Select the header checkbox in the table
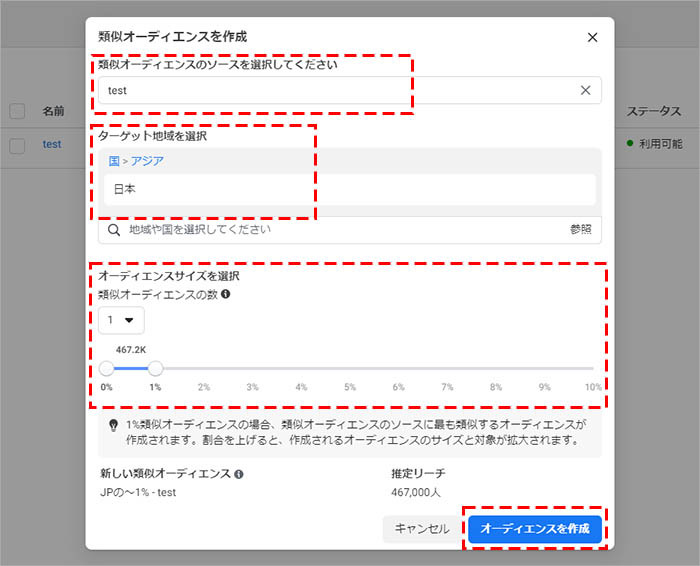This screenshot has width=700, height=566. pyautogui.click(x=17, y=111)
